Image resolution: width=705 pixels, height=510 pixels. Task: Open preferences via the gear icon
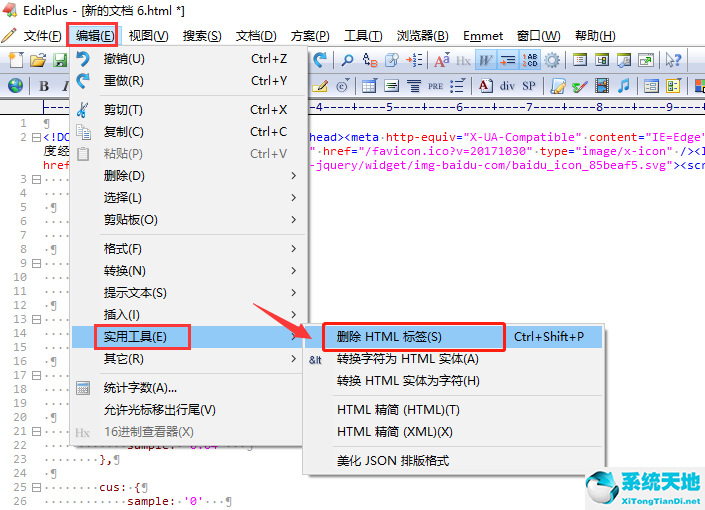tap(552, 60)
